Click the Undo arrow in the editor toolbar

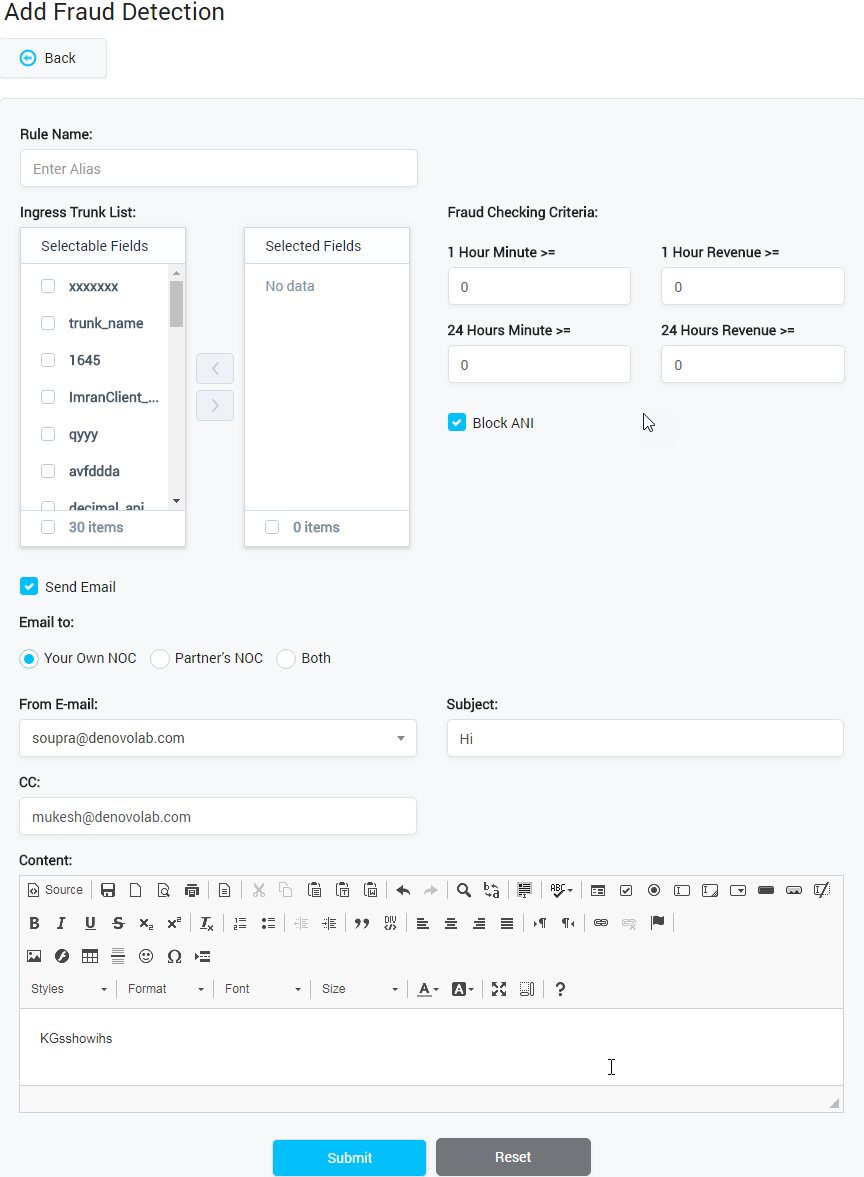click(x=403, y=890)
